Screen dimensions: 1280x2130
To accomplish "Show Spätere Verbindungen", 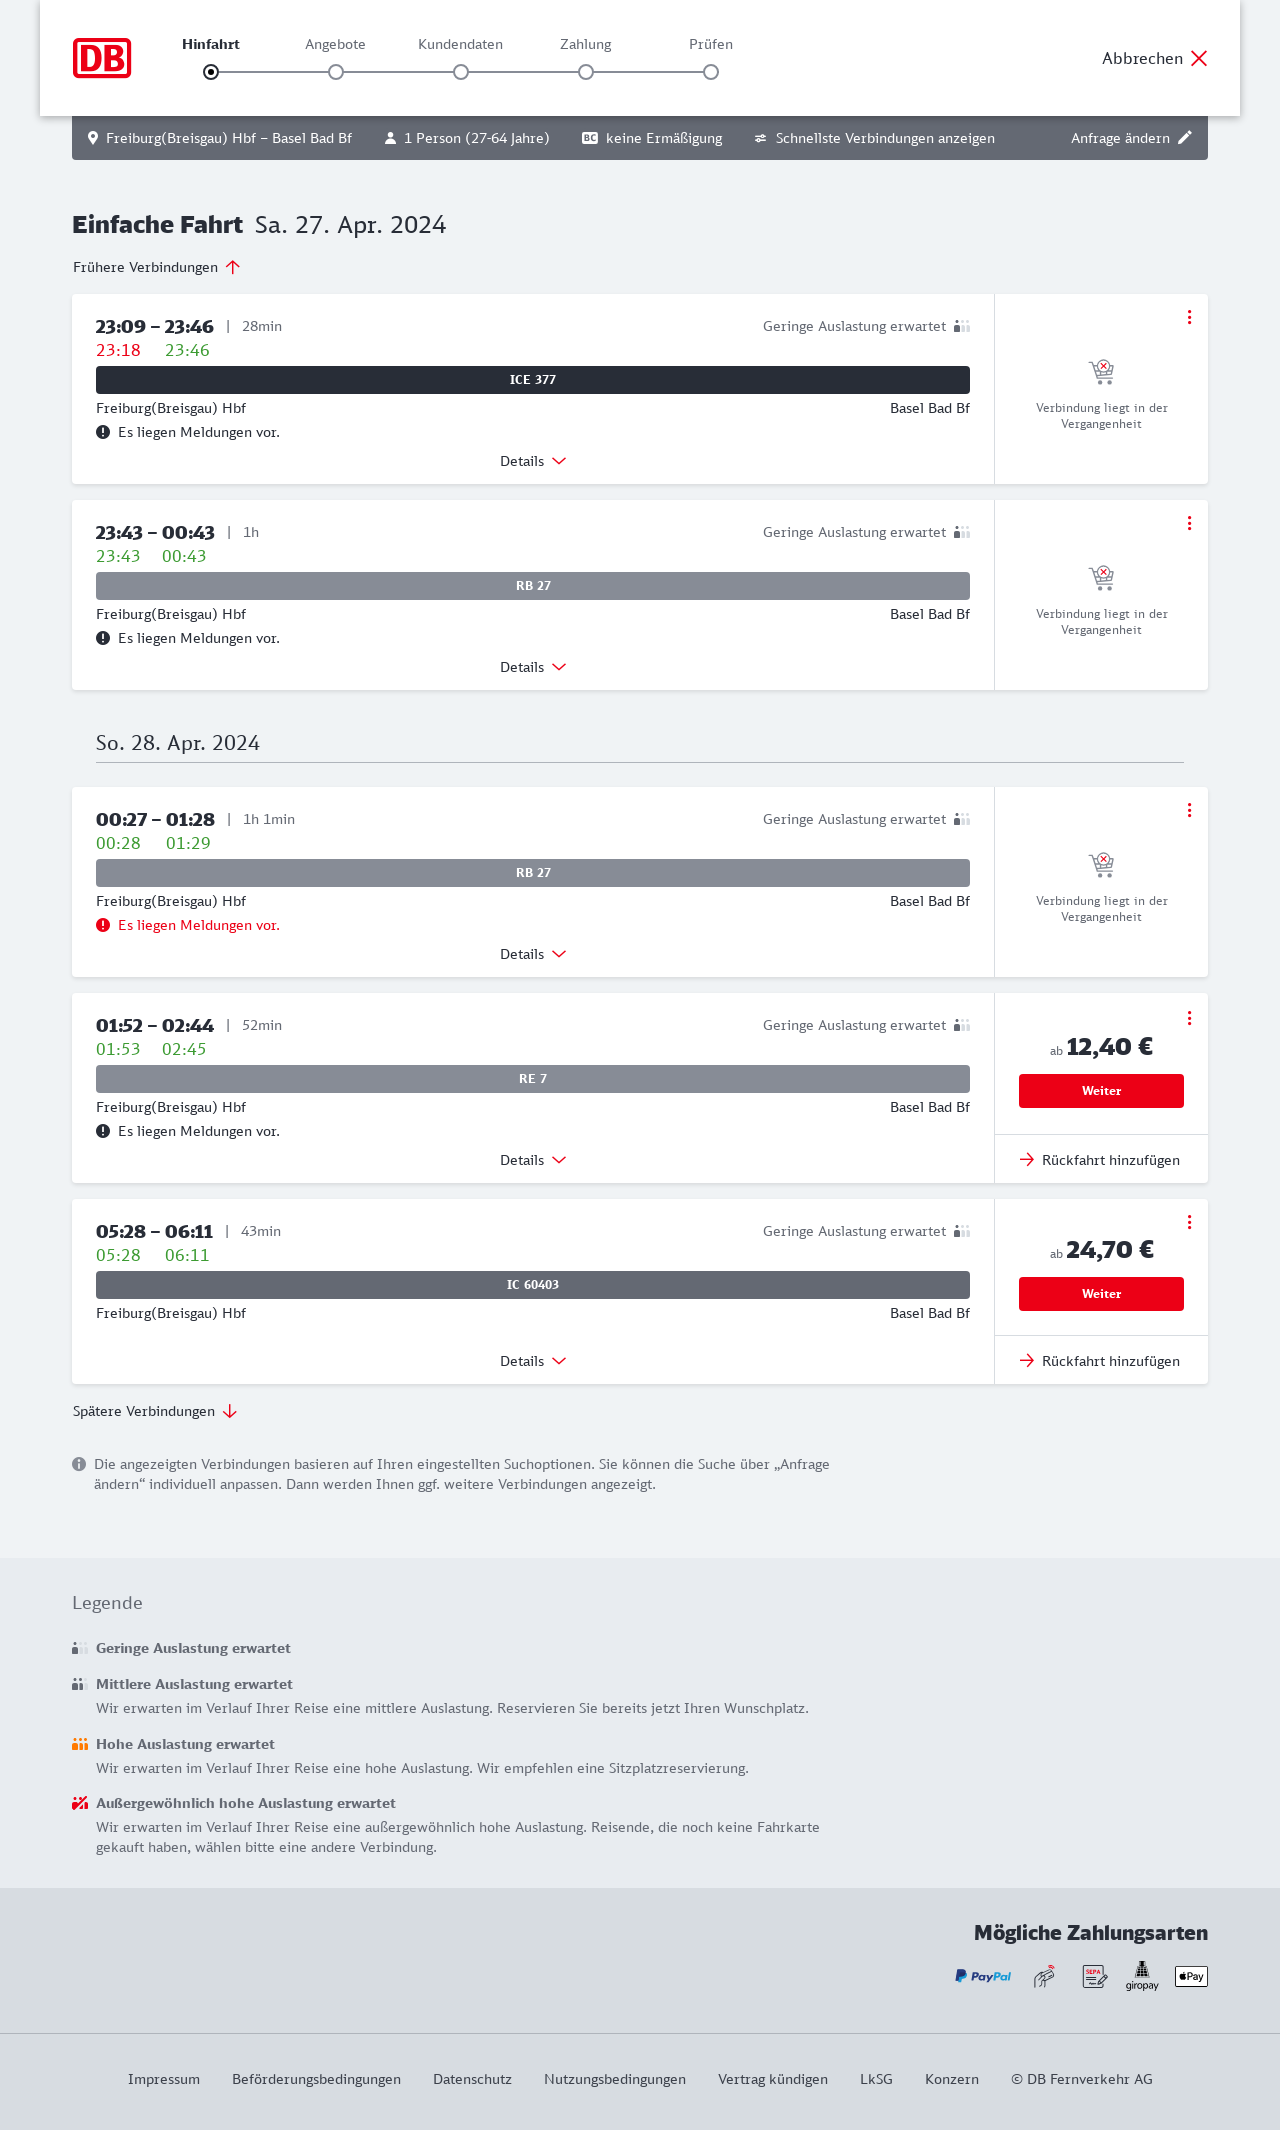I will coord(155,1411).
